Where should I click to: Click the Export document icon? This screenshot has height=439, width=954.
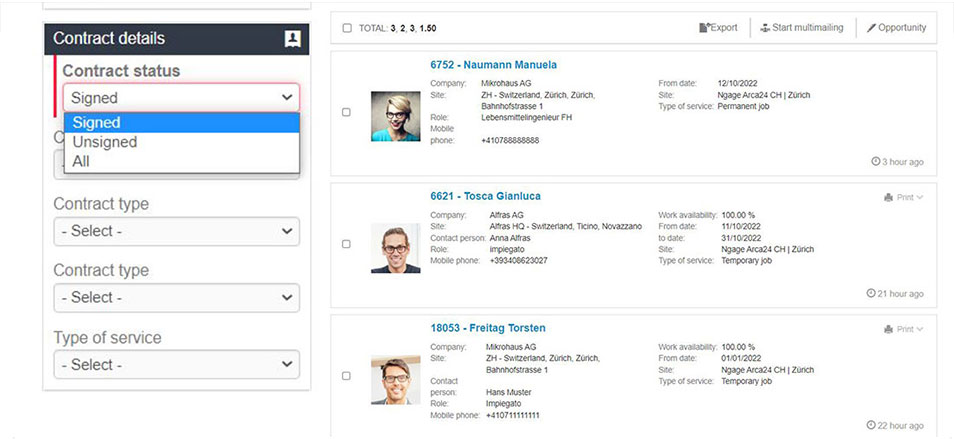point(705,28)
